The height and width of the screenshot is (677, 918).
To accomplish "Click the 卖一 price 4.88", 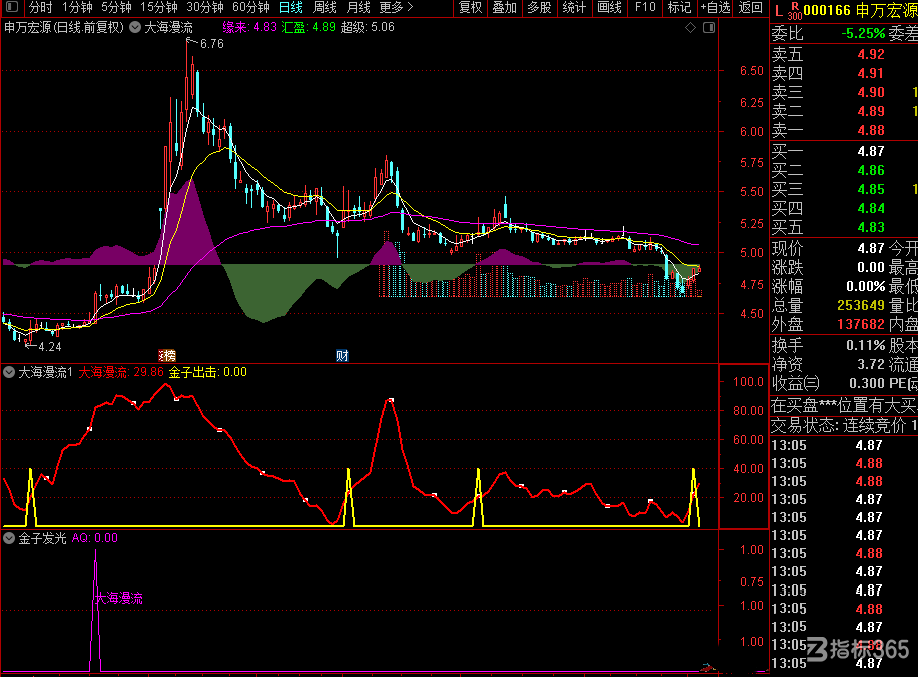I will [x=871, y=131].
